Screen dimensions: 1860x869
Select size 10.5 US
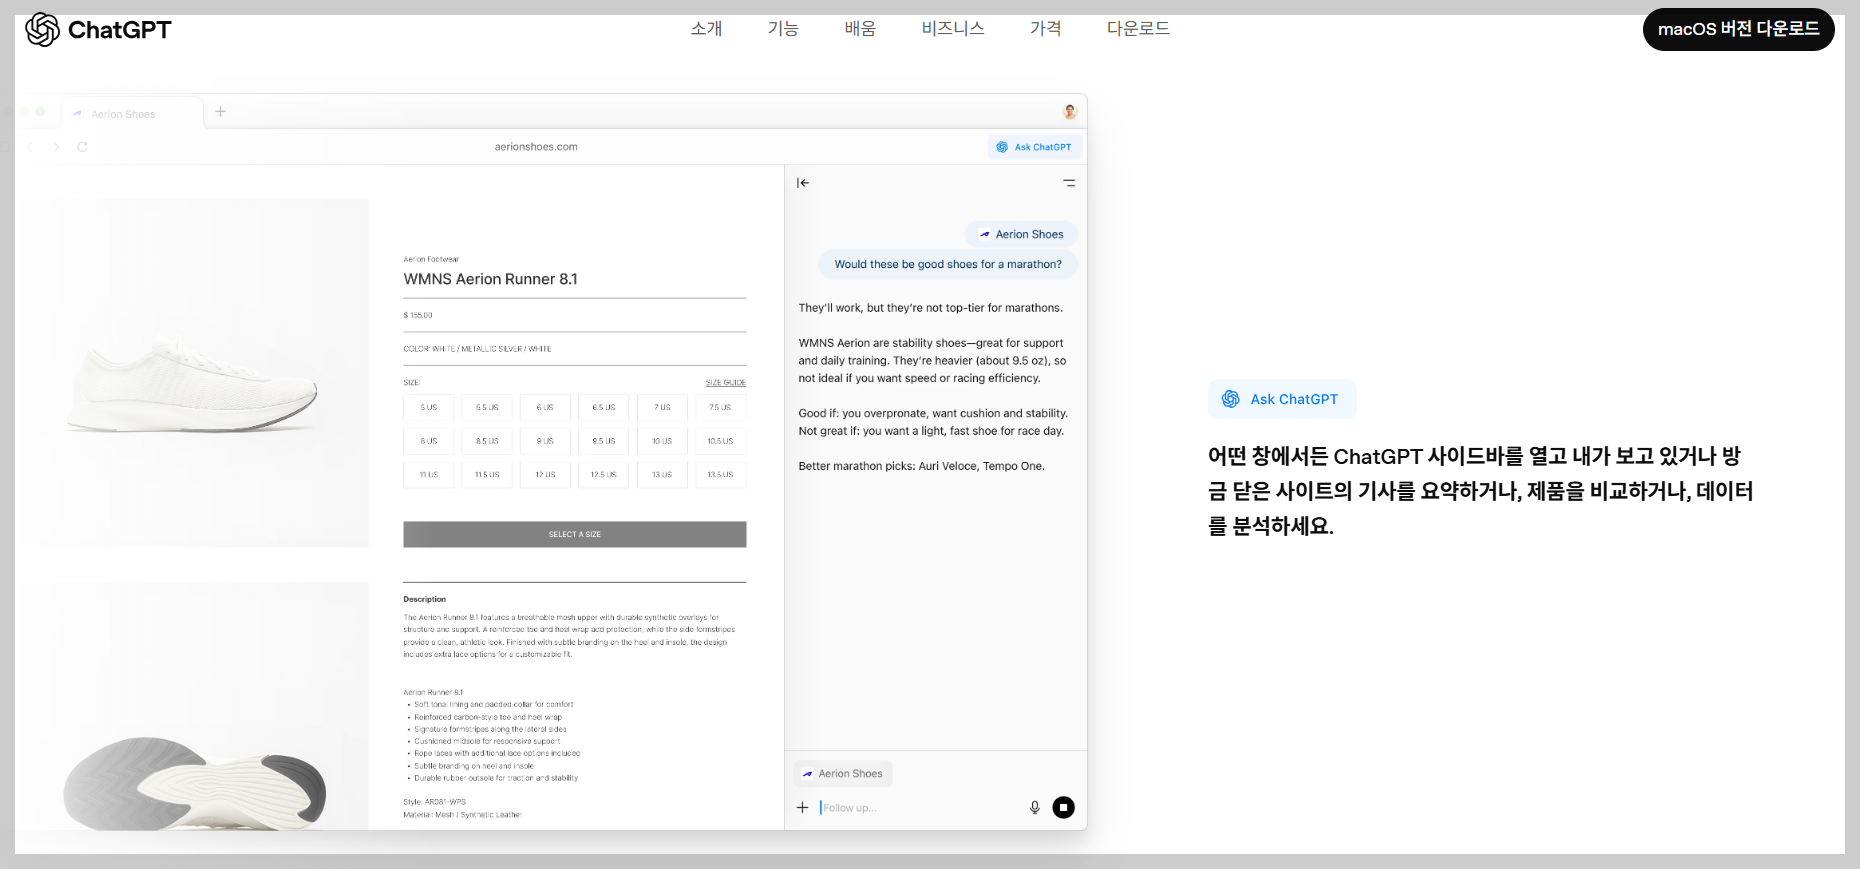[720, 441]
